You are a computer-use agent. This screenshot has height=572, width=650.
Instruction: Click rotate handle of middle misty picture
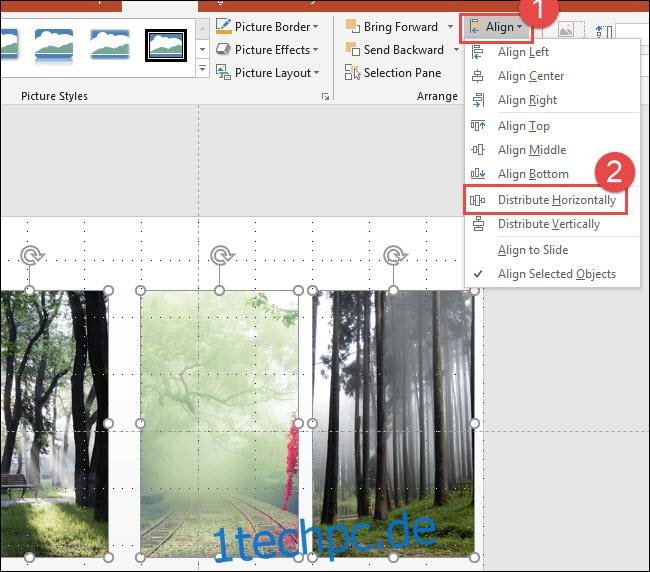[x=222, y=255]
